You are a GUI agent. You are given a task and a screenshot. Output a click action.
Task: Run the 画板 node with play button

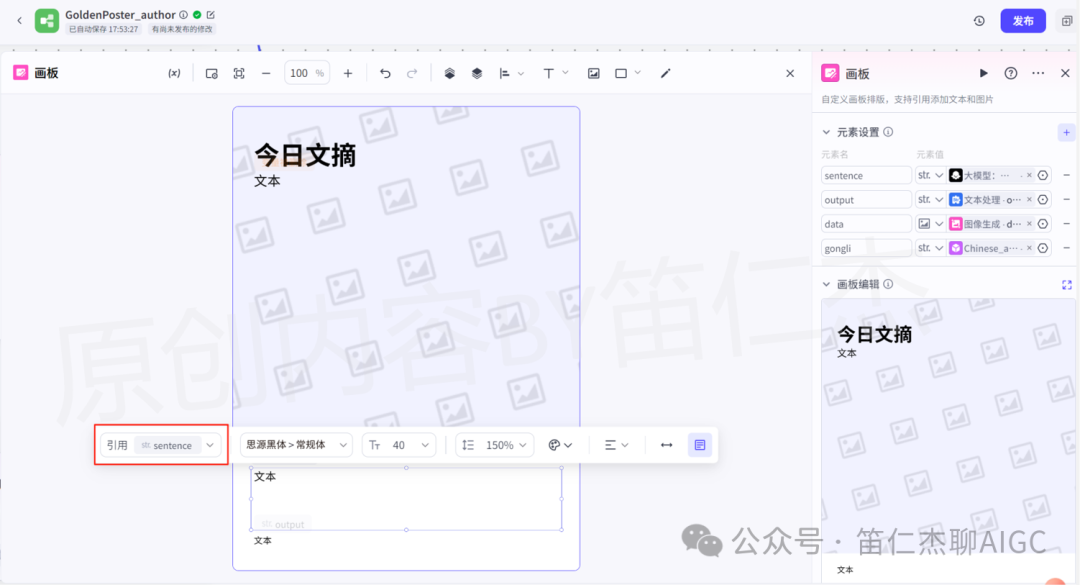coord(984,73)
